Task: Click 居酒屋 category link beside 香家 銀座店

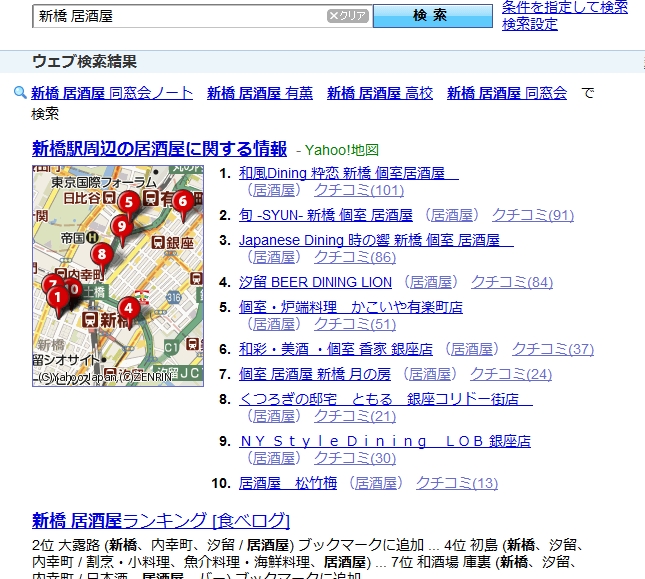Action: point(472,349)
